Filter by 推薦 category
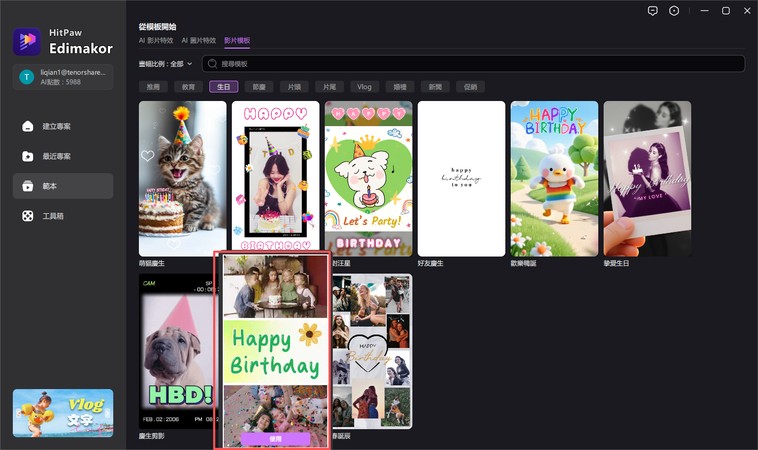The width and height of the screenshot is (758, 450). click(x=153, y=87)
